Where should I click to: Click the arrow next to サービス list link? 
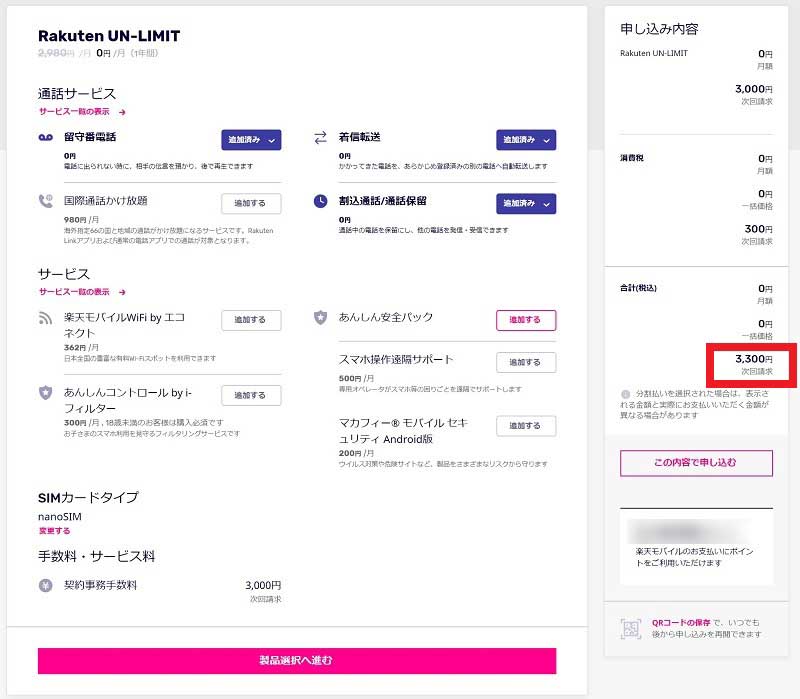122,292
